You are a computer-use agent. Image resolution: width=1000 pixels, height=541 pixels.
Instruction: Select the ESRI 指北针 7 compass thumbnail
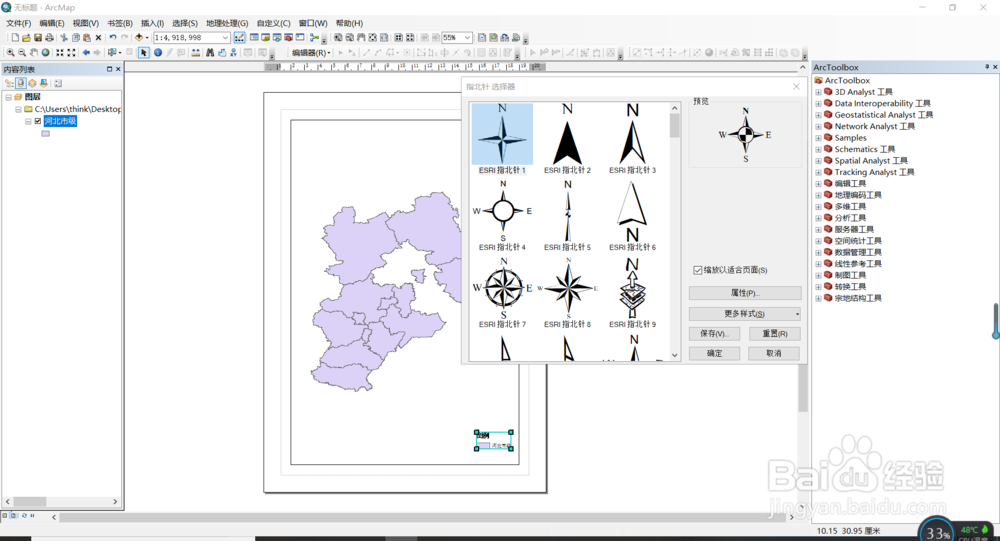(x=503, y=293)
